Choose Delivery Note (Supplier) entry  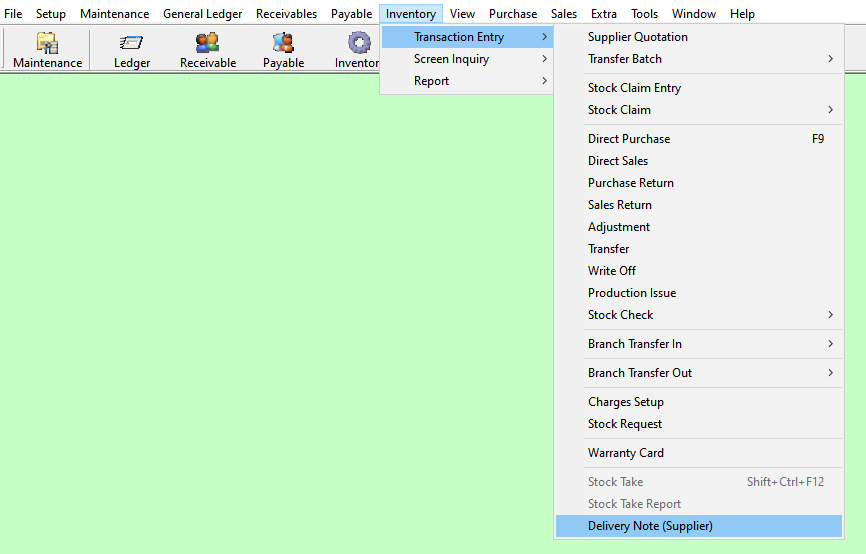pyautogui.click(x=699, y=526)
